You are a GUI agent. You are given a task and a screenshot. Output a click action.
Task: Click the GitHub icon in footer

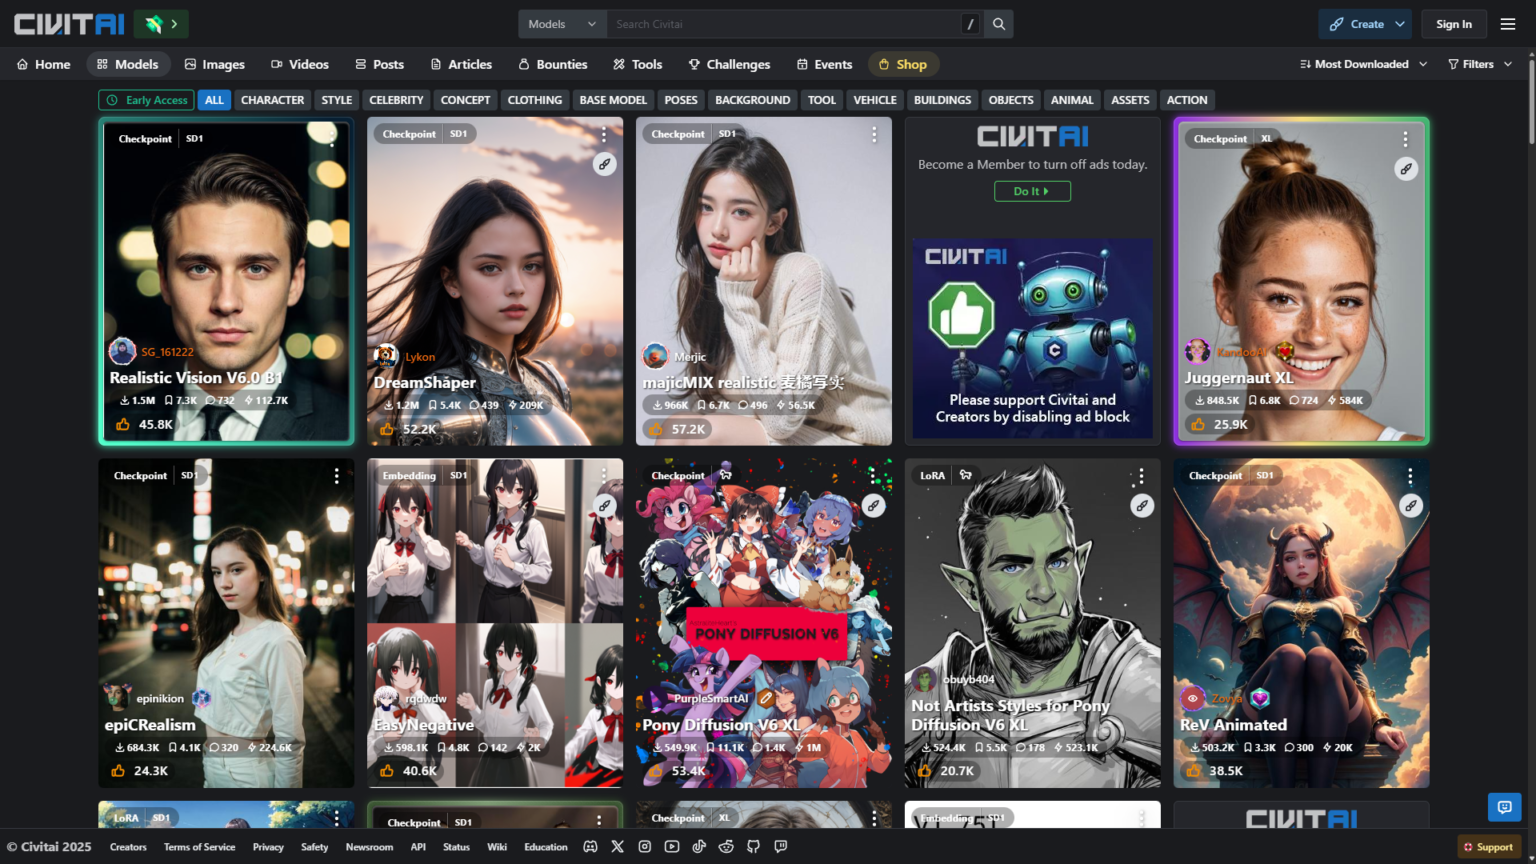(x=753, y=847)
